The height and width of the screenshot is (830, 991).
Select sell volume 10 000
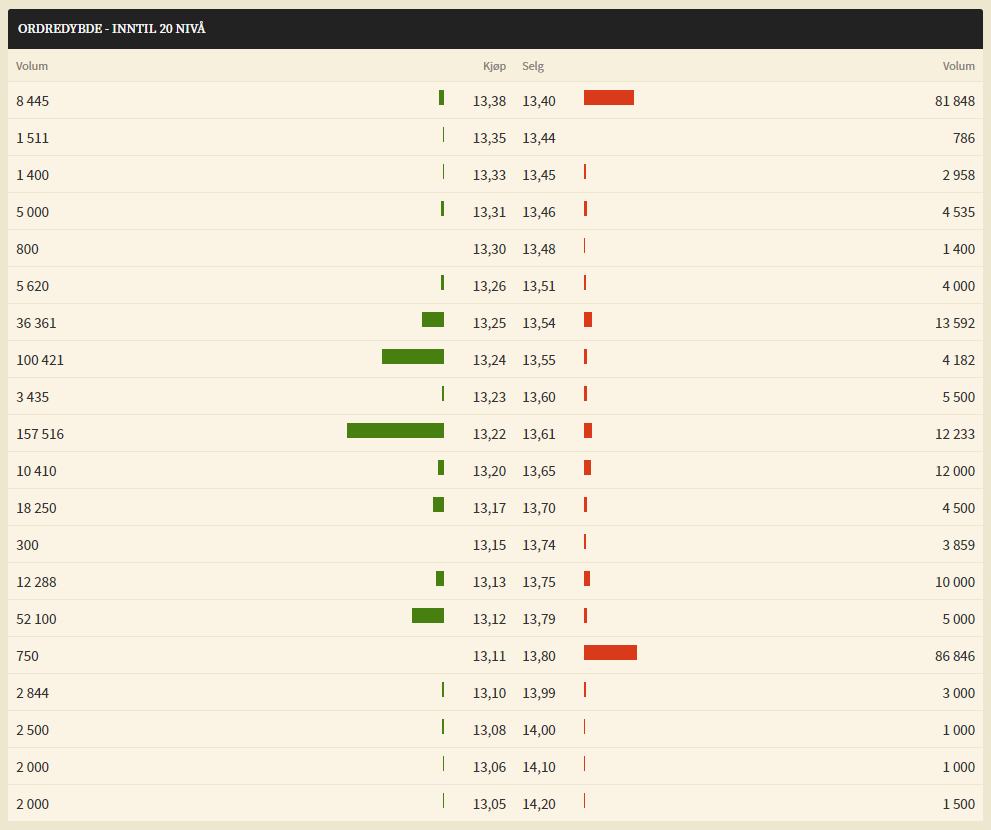955,582
